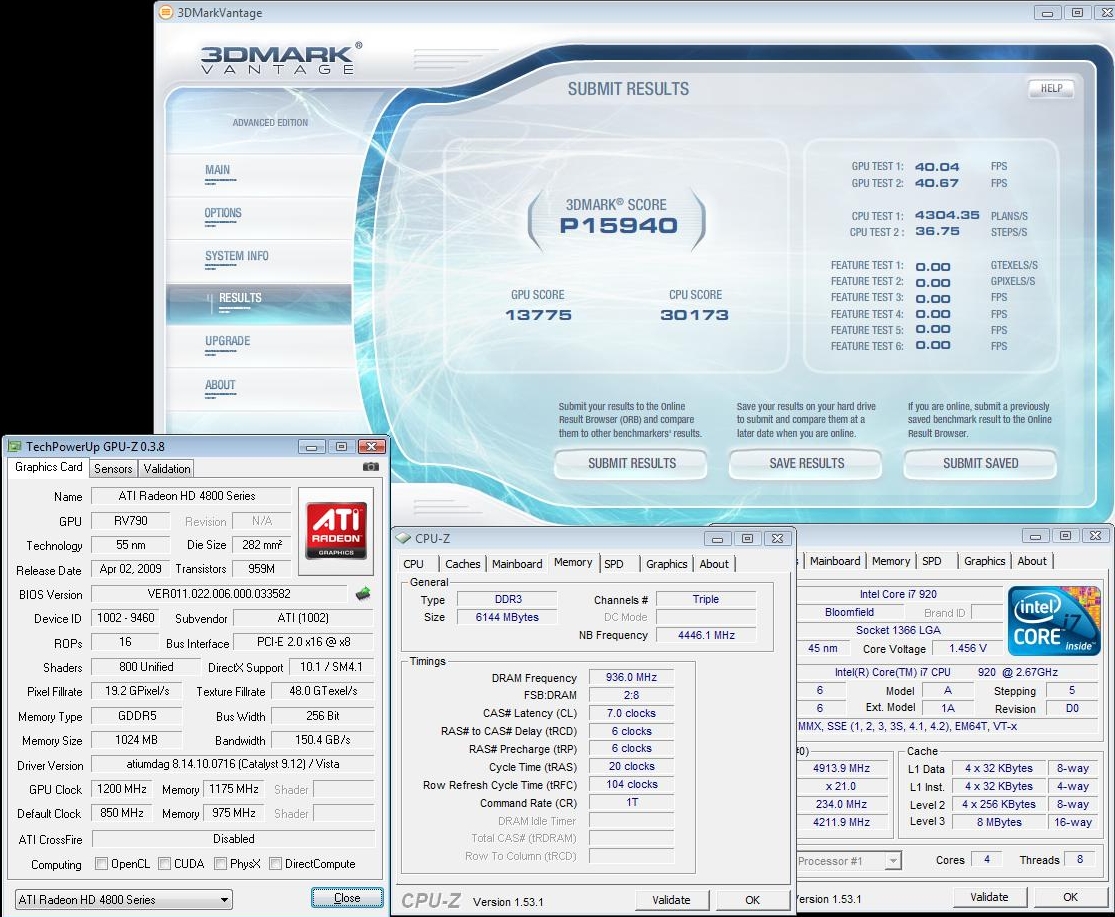Click the CPU-Z Memory window title icon
The image size is (1115, 917).
tap(404, 538)
